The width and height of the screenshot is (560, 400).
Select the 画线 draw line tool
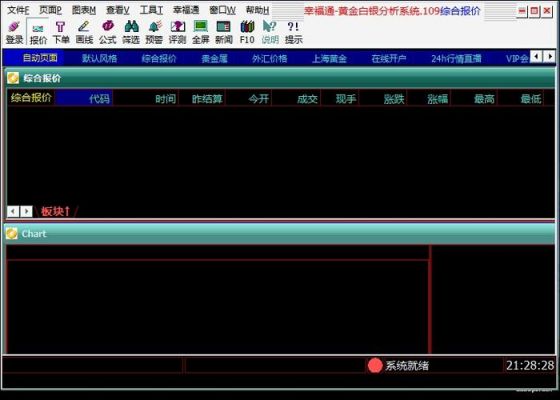(x=84, y=32)
